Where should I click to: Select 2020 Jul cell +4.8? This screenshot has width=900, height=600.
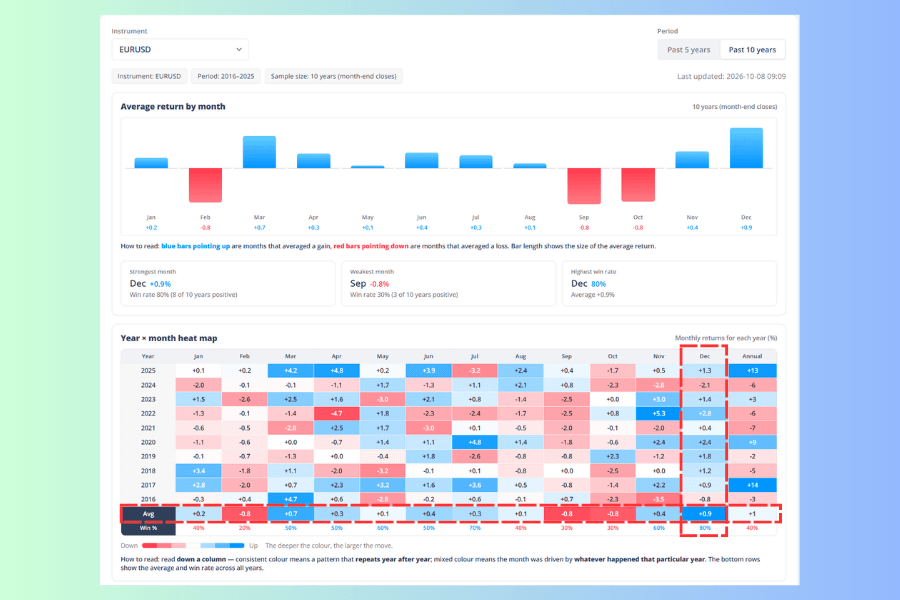(x=475, y=442)
